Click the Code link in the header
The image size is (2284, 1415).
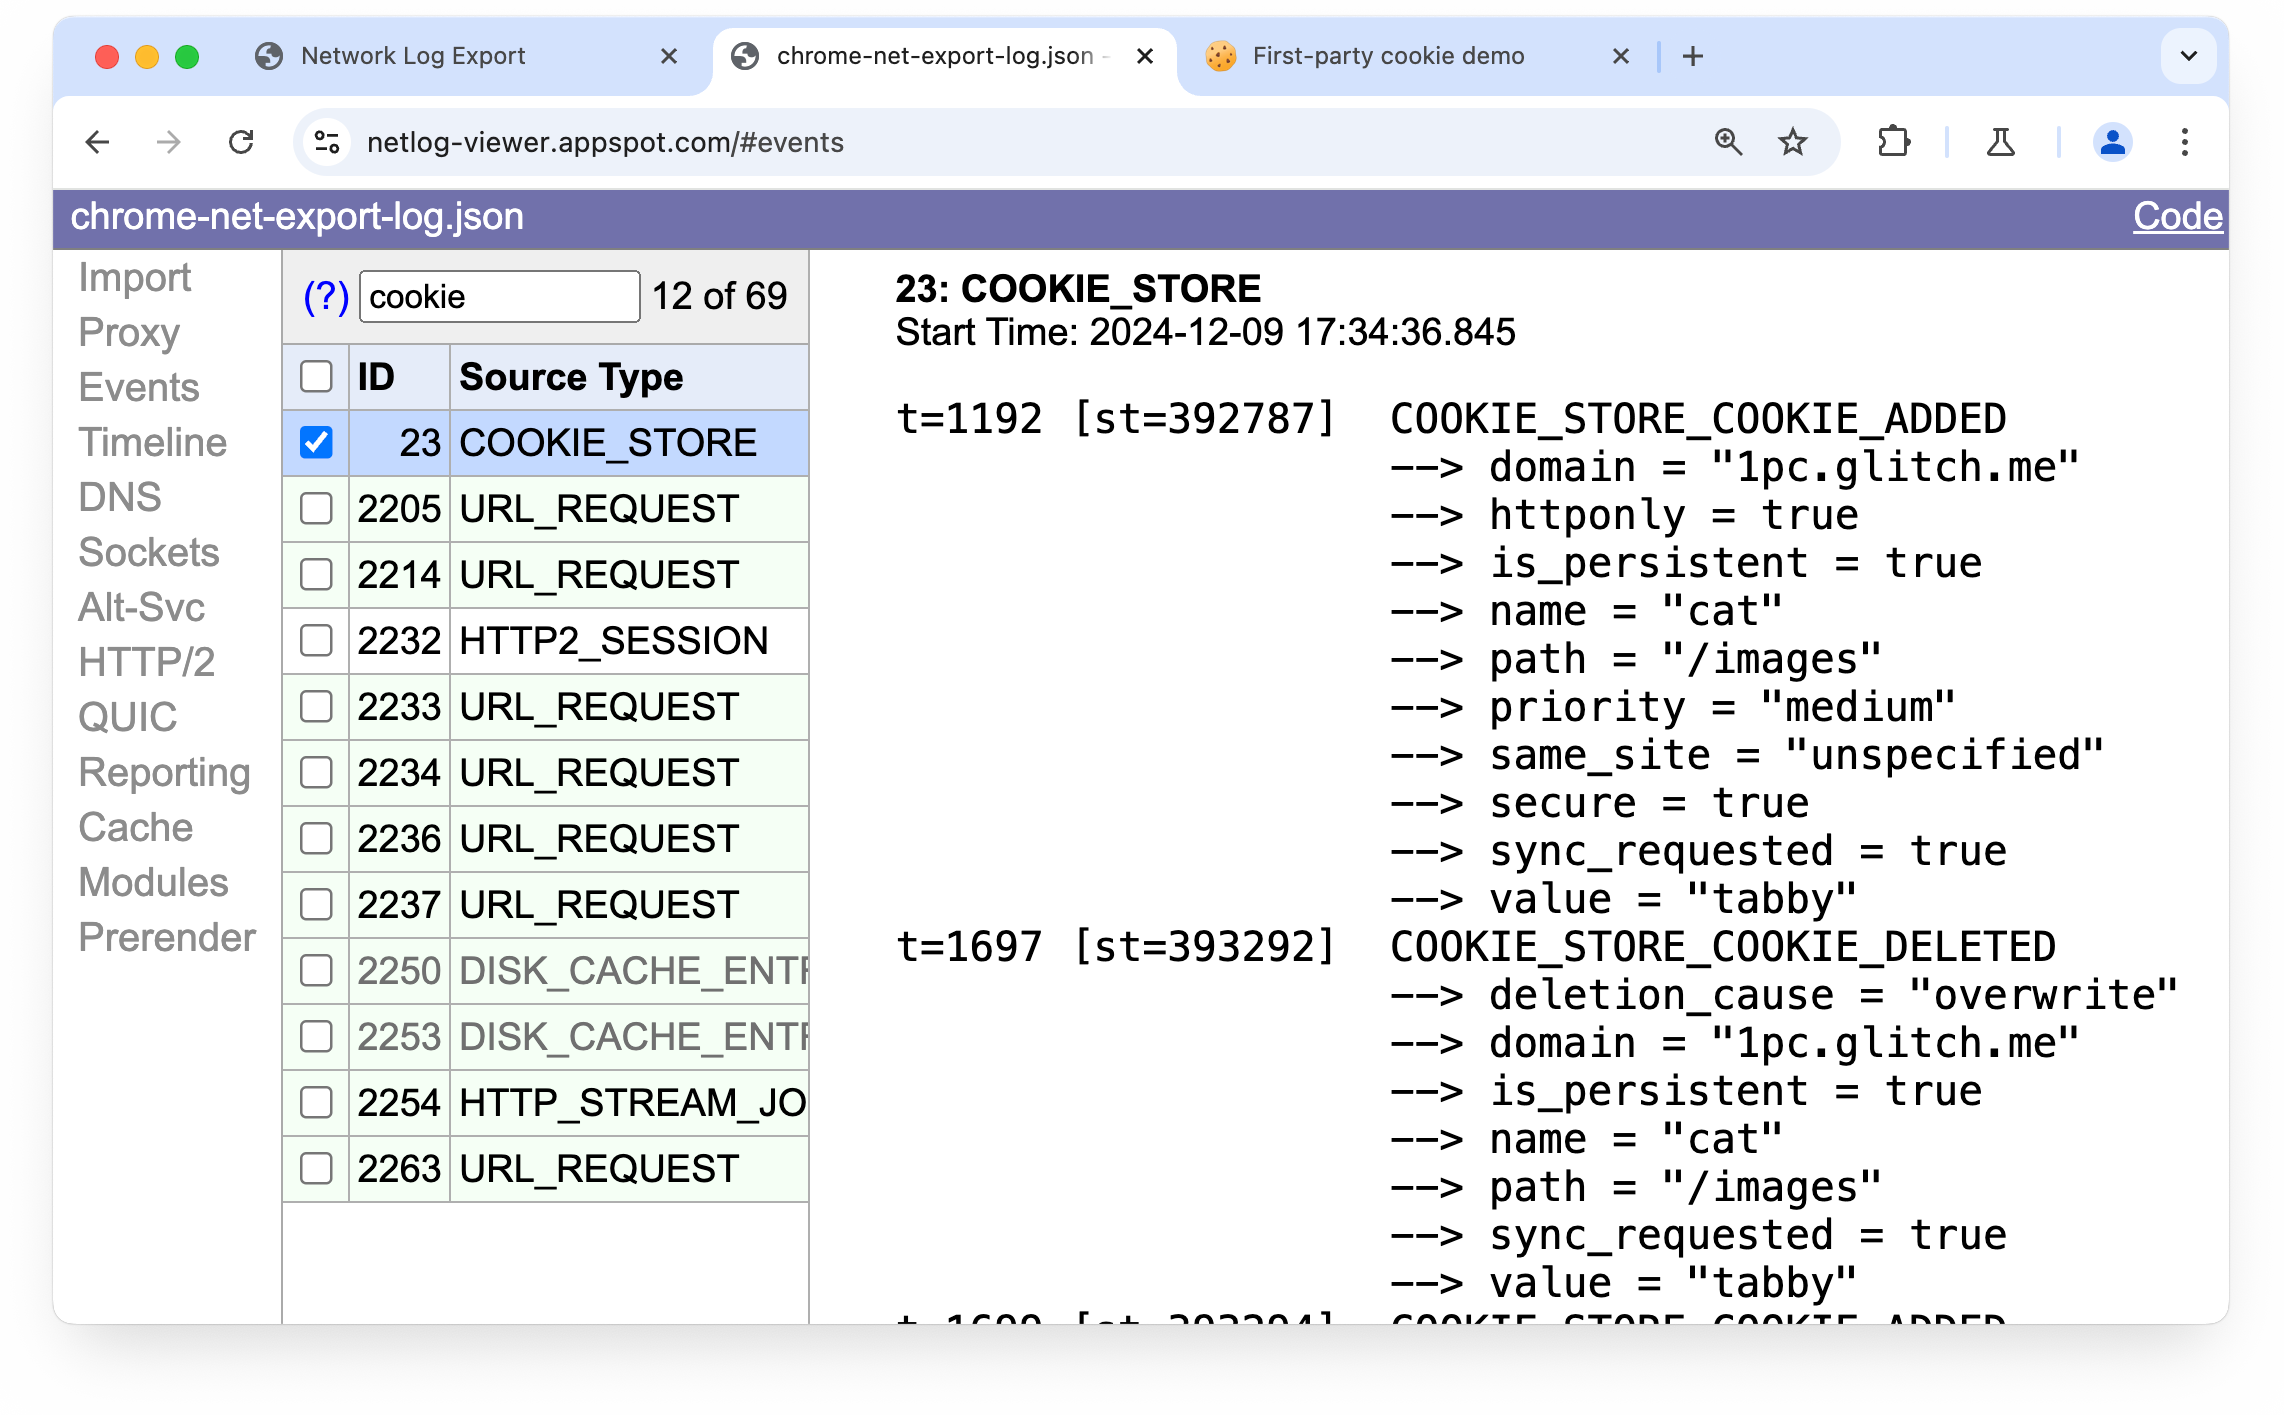click(2176, 217)
